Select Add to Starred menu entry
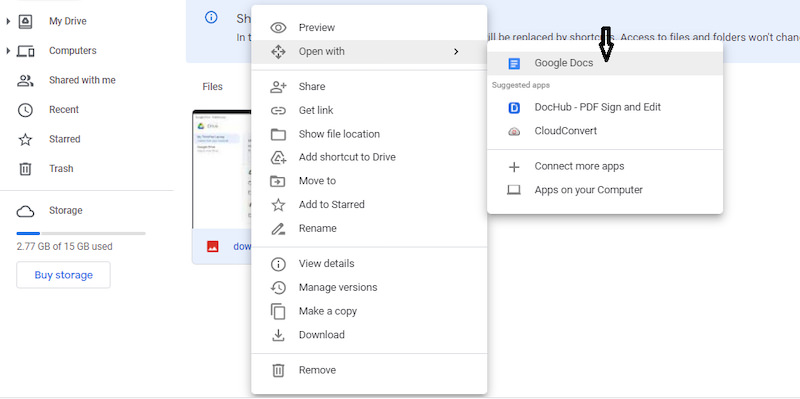Screen dimensions: 800x399 tap(369, 205)
